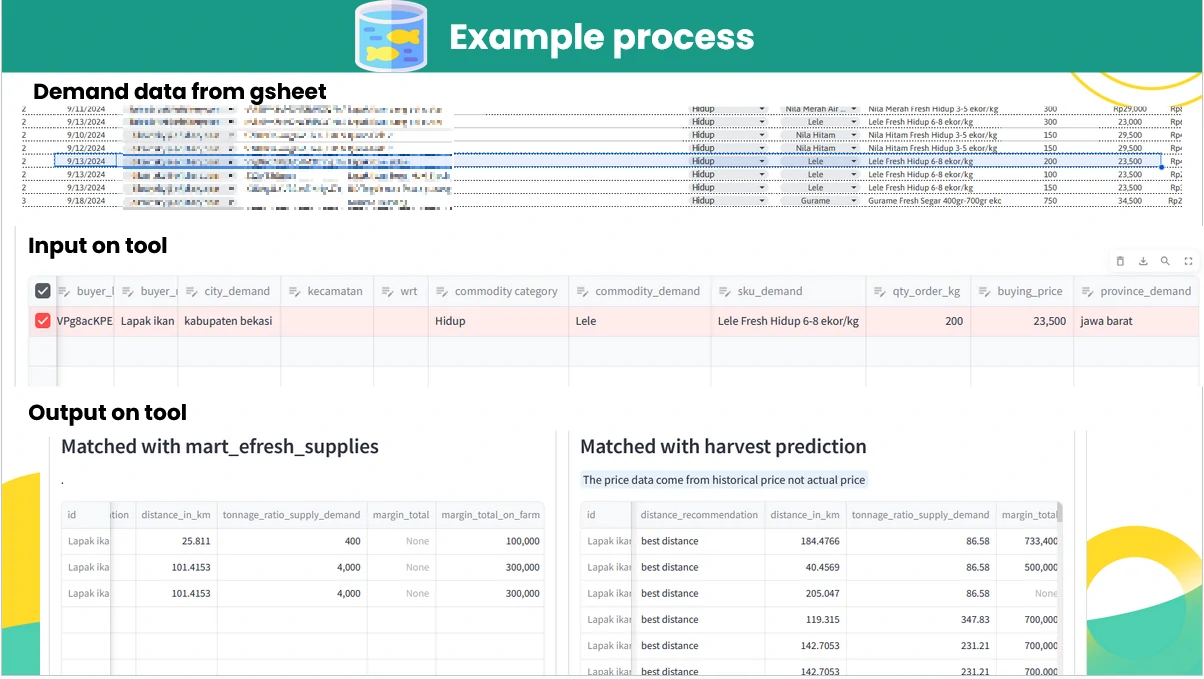
Task: Sort by commodity category column header
Action: click(505, 291)
